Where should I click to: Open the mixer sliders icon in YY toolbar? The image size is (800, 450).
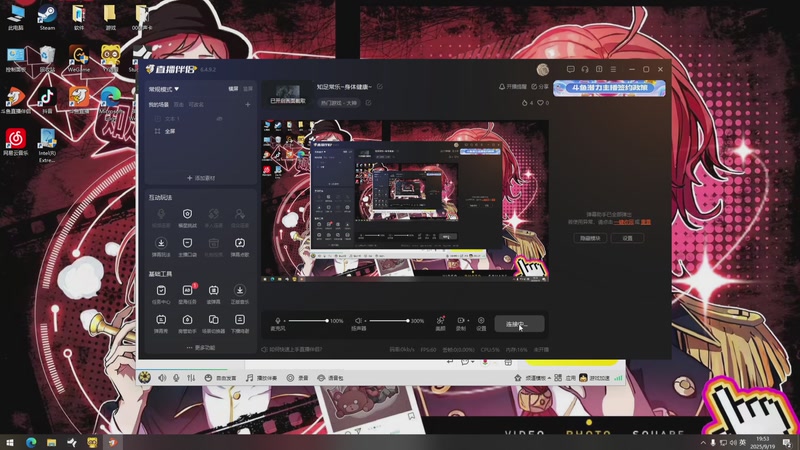point(191,378)
